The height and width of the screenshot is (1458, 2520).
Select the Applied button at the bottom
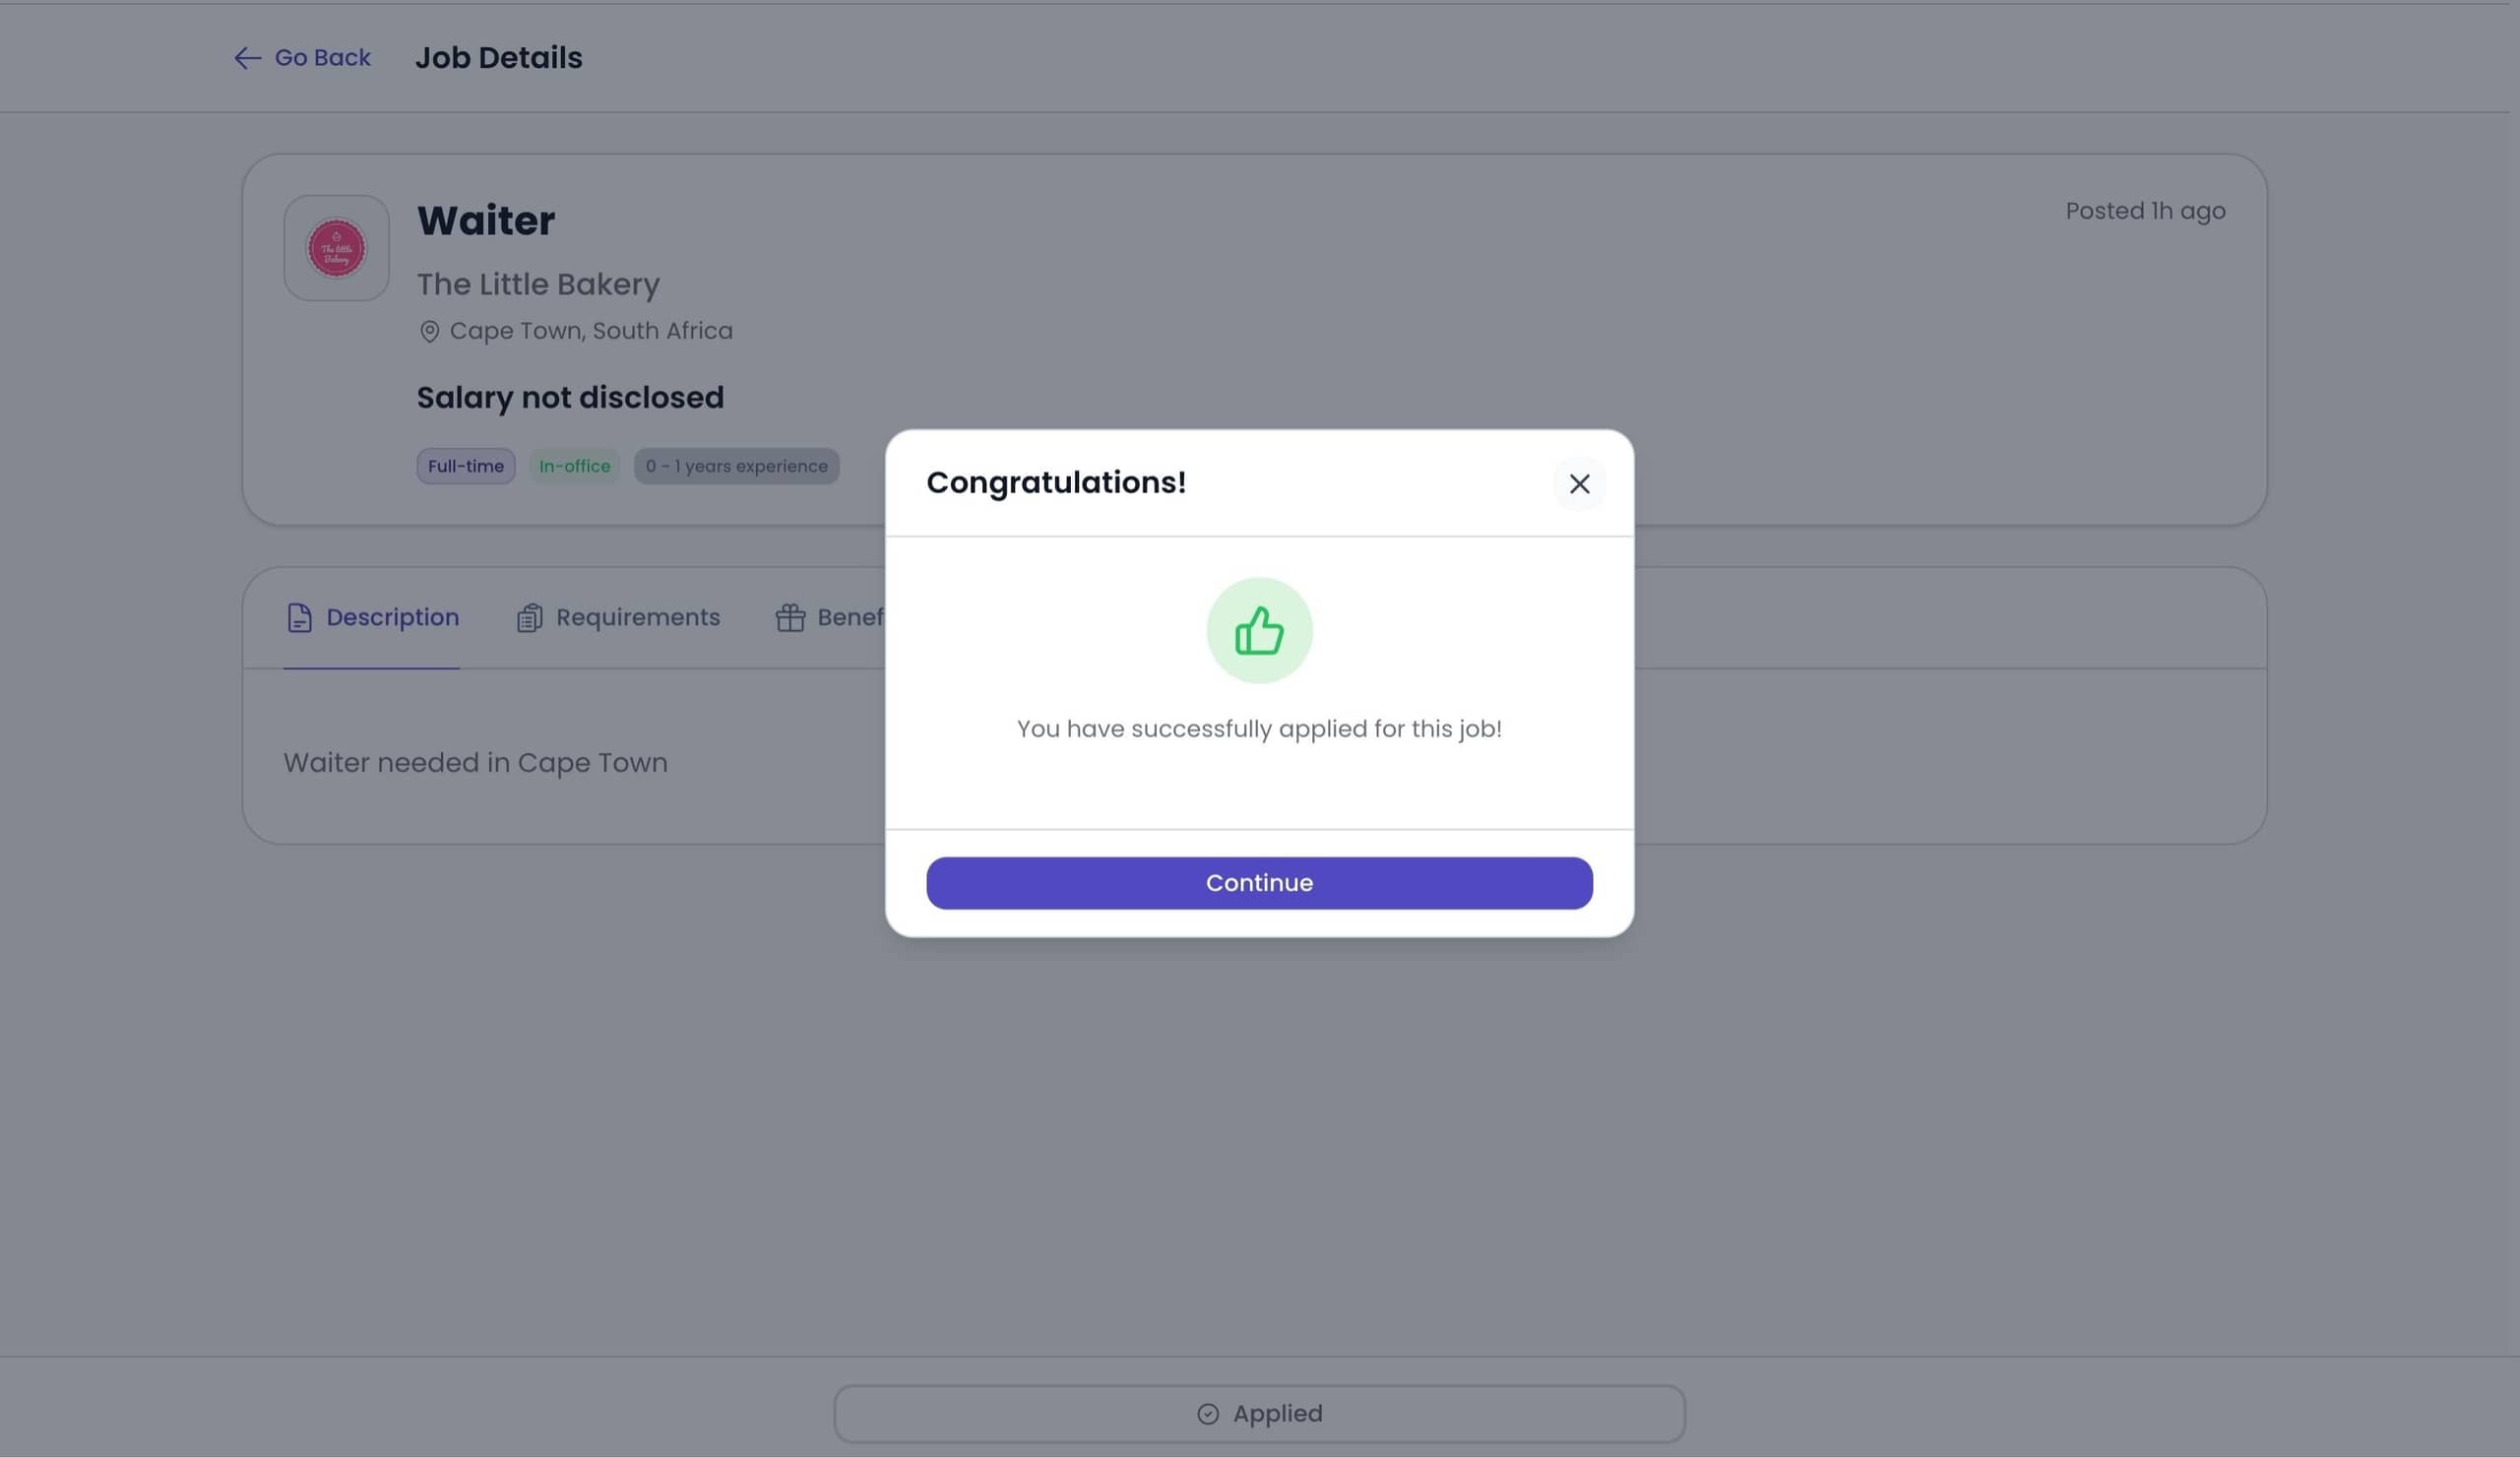(x=1259, y=1413)
